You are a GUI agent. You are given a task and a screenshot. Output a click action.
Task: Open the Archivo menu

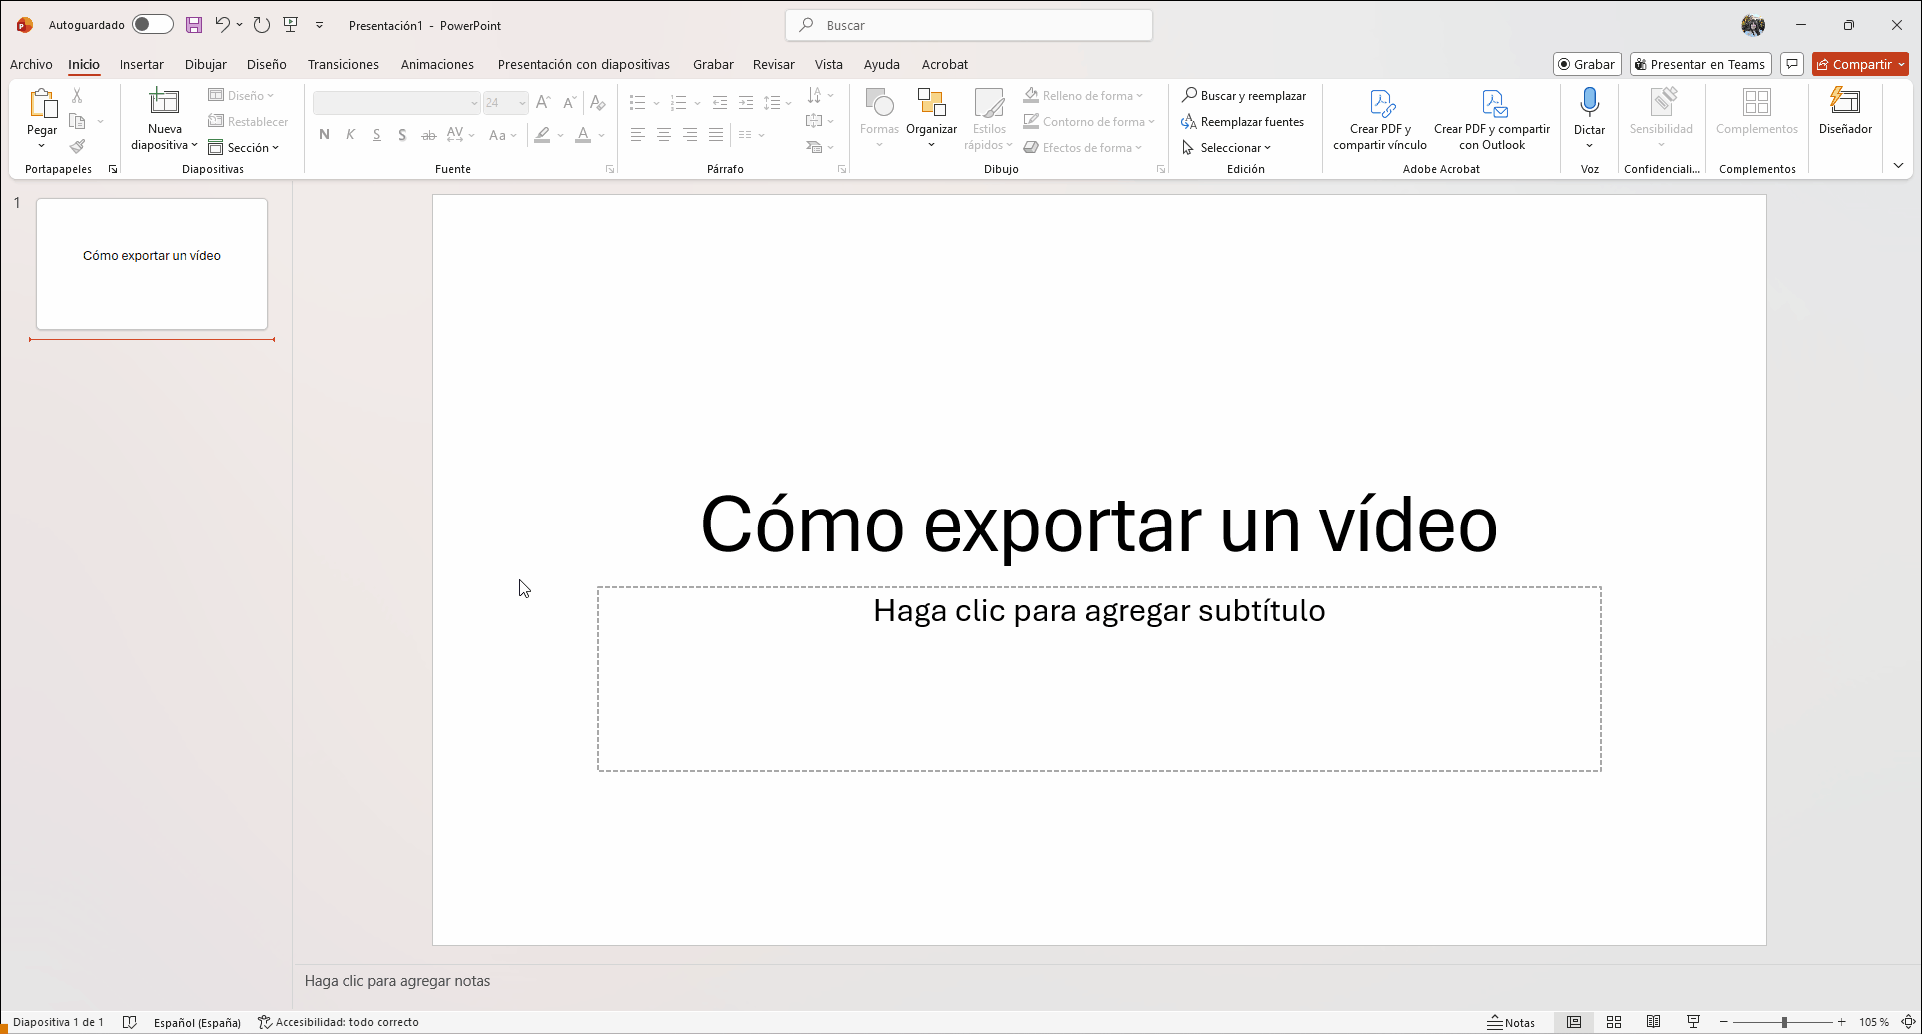(31, 64)
